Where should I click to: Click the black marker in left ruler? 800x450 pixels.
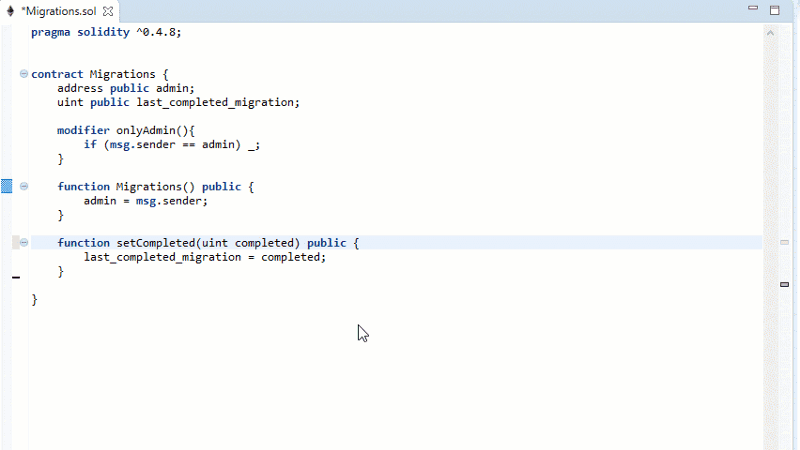pos(15,278)
